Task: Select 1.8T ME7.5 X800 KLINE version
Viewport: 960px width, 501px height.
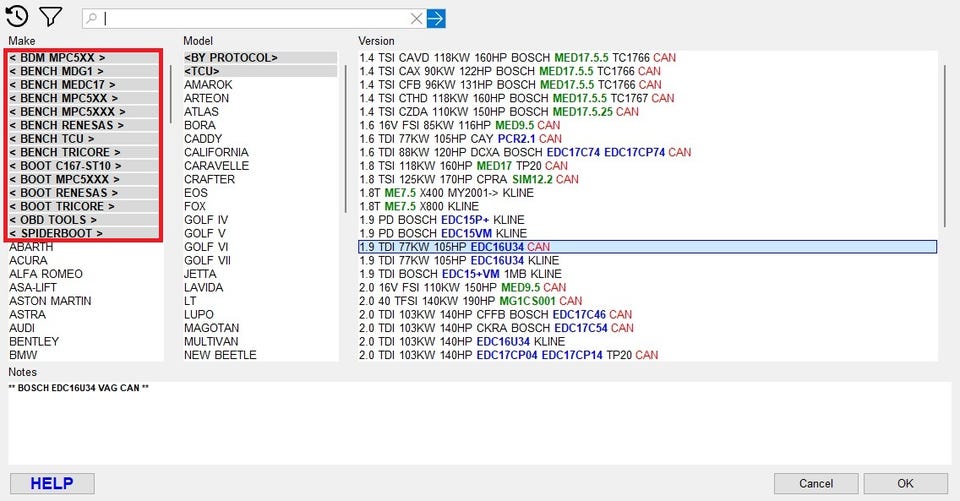Action: (419, 206)
